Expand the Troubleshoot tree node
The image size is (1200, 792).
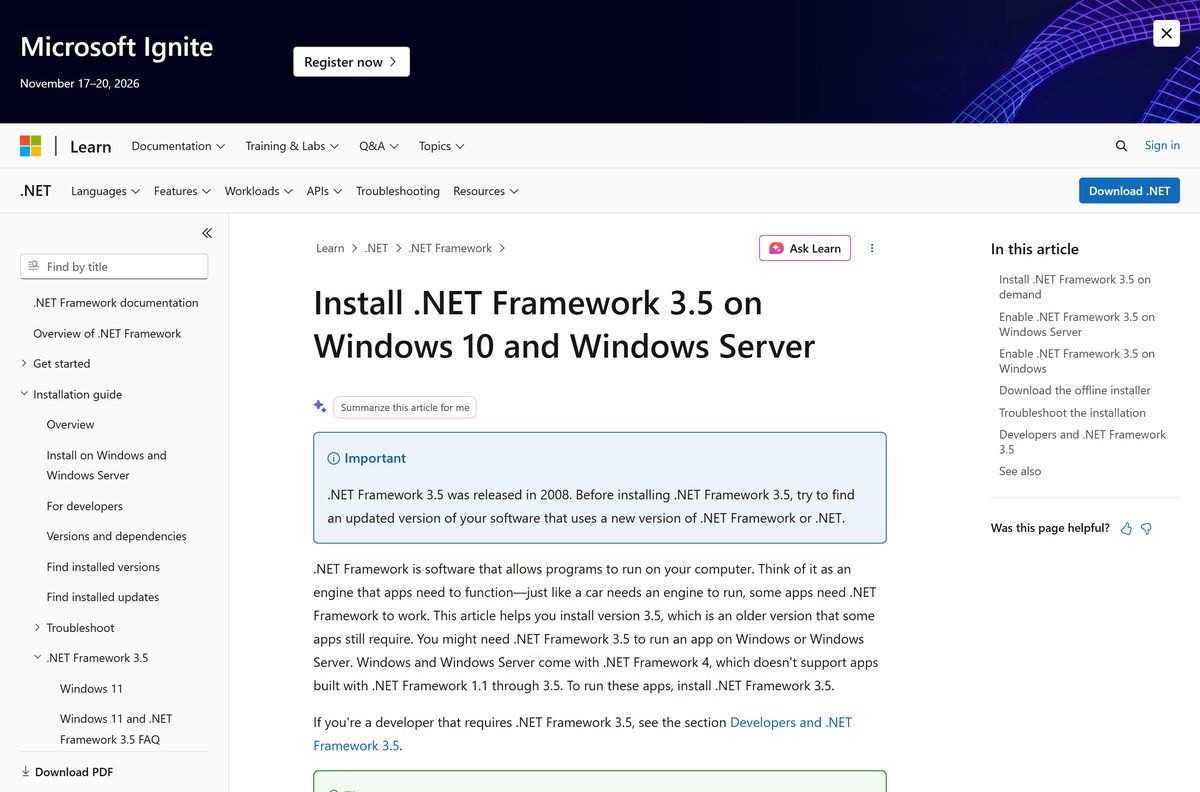point(37,628)
